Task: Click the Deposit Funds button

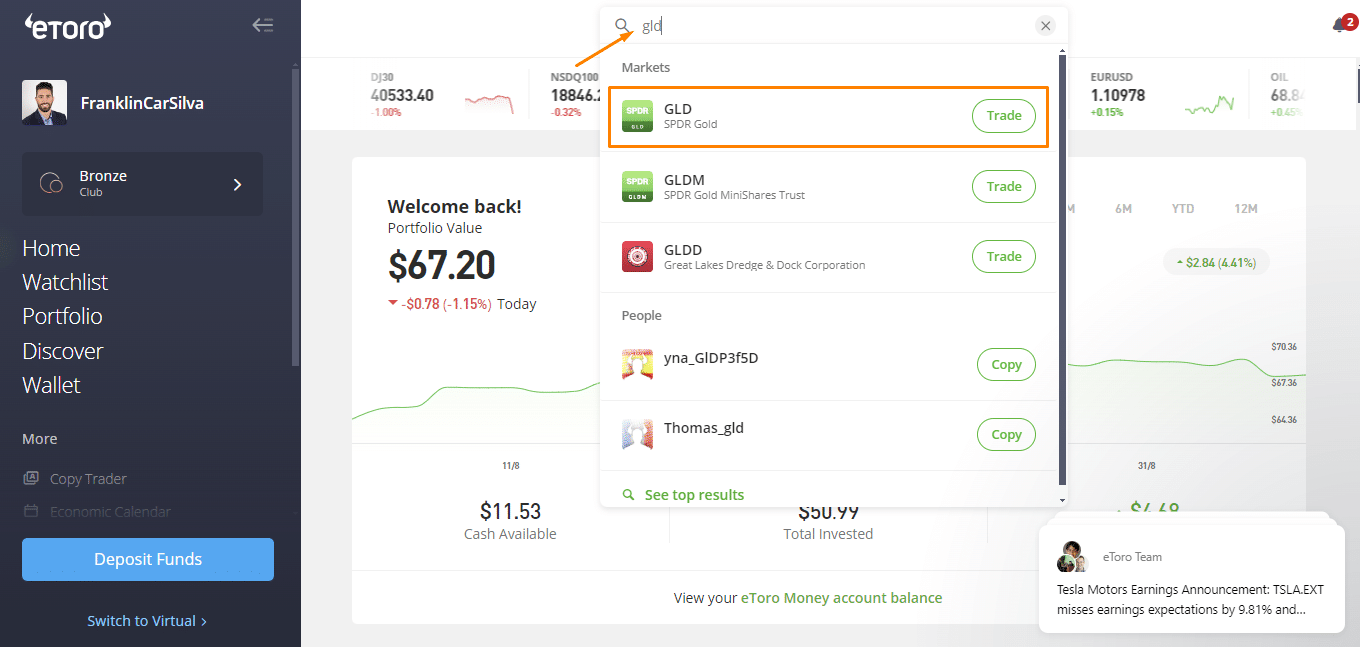Action: 148,559
